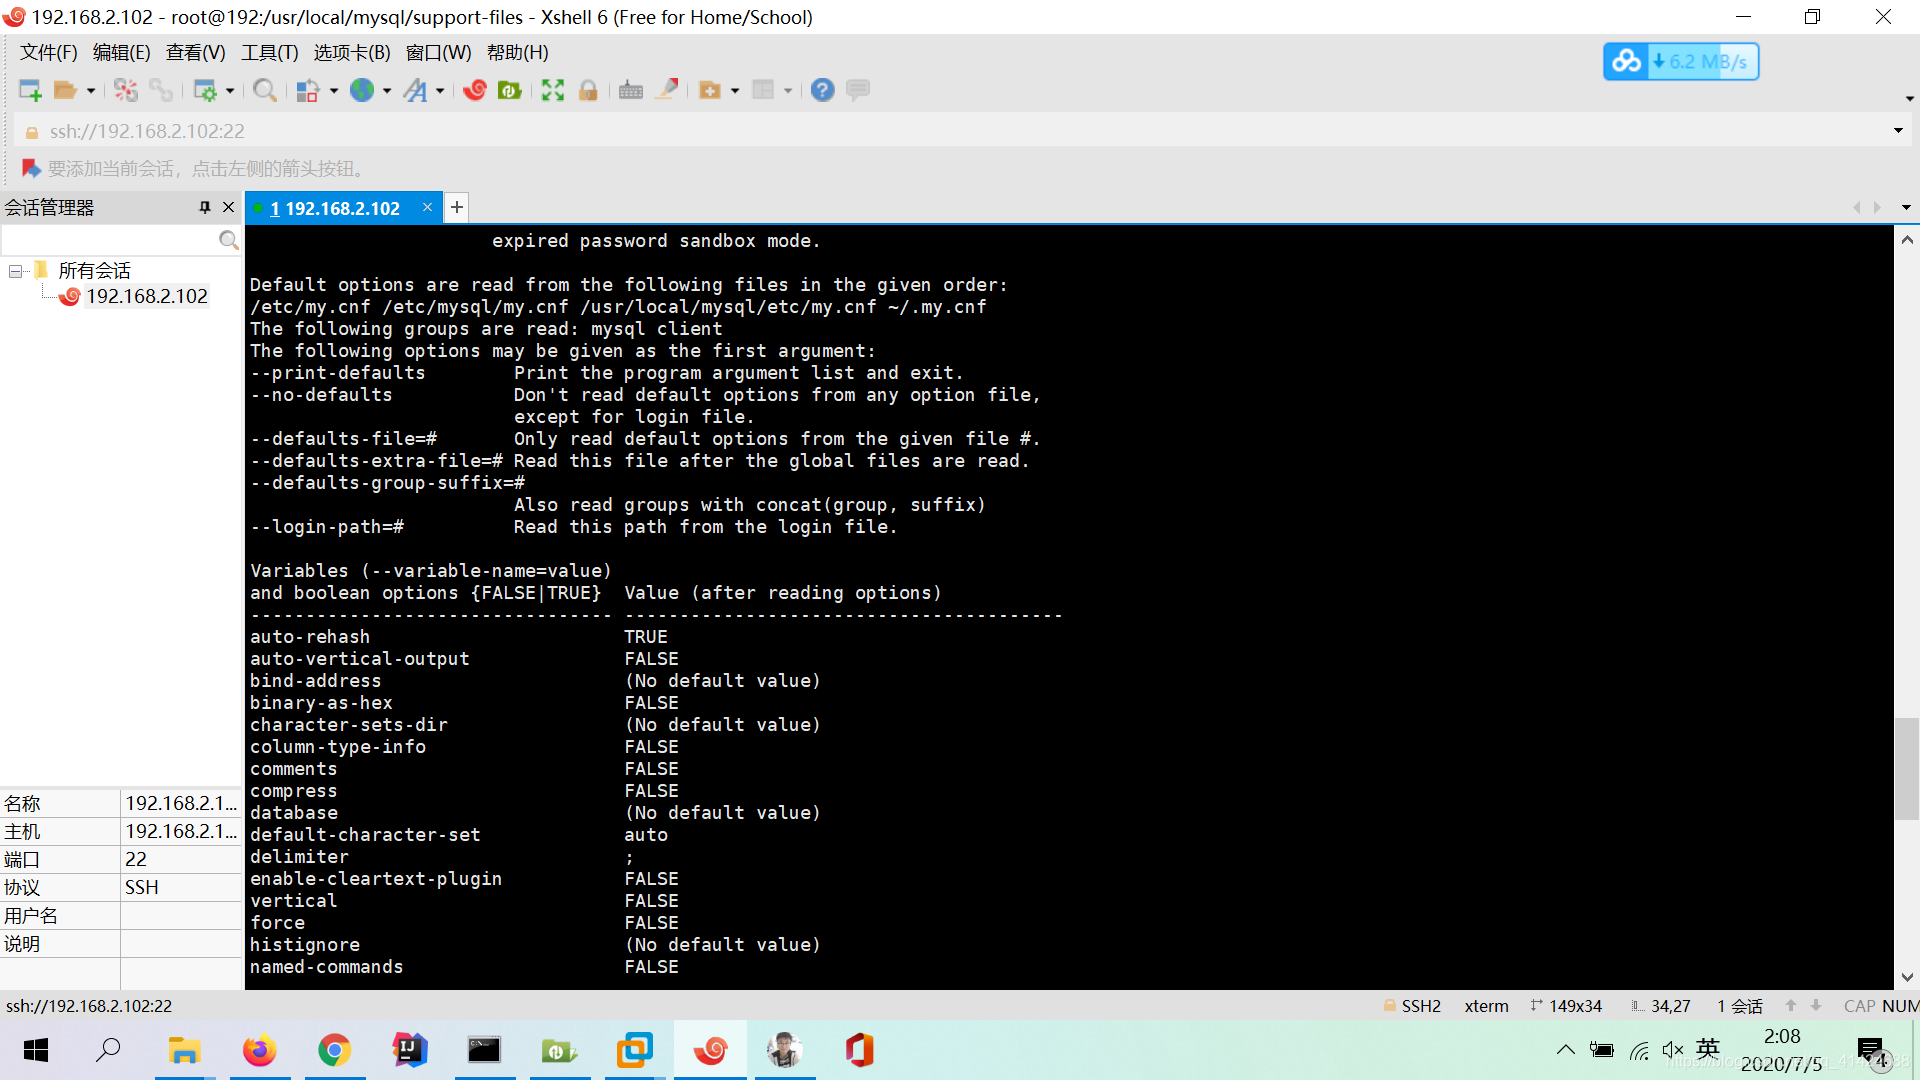Click the volume muted tray icon
The height and width of the screenshot is (1080, 1920).
[x=1672, y=1050]
